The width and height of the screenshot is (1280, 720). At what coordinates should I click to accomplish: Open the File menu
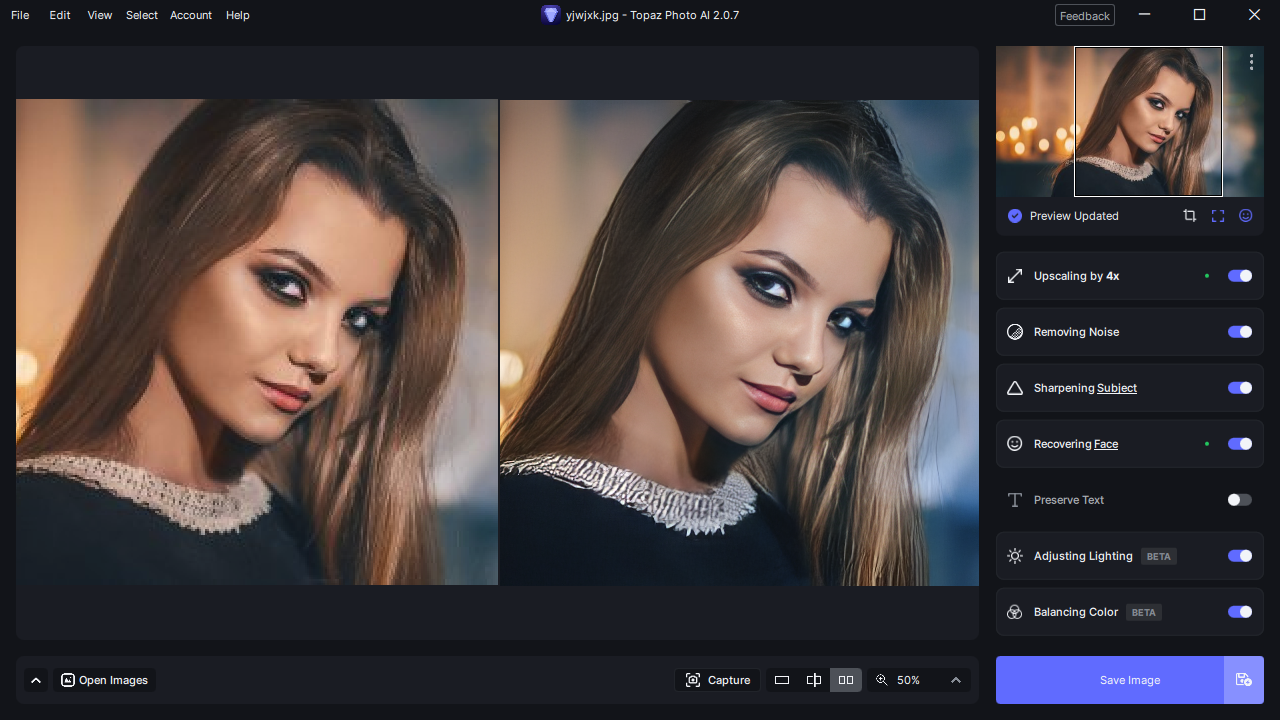click(20, 15)
